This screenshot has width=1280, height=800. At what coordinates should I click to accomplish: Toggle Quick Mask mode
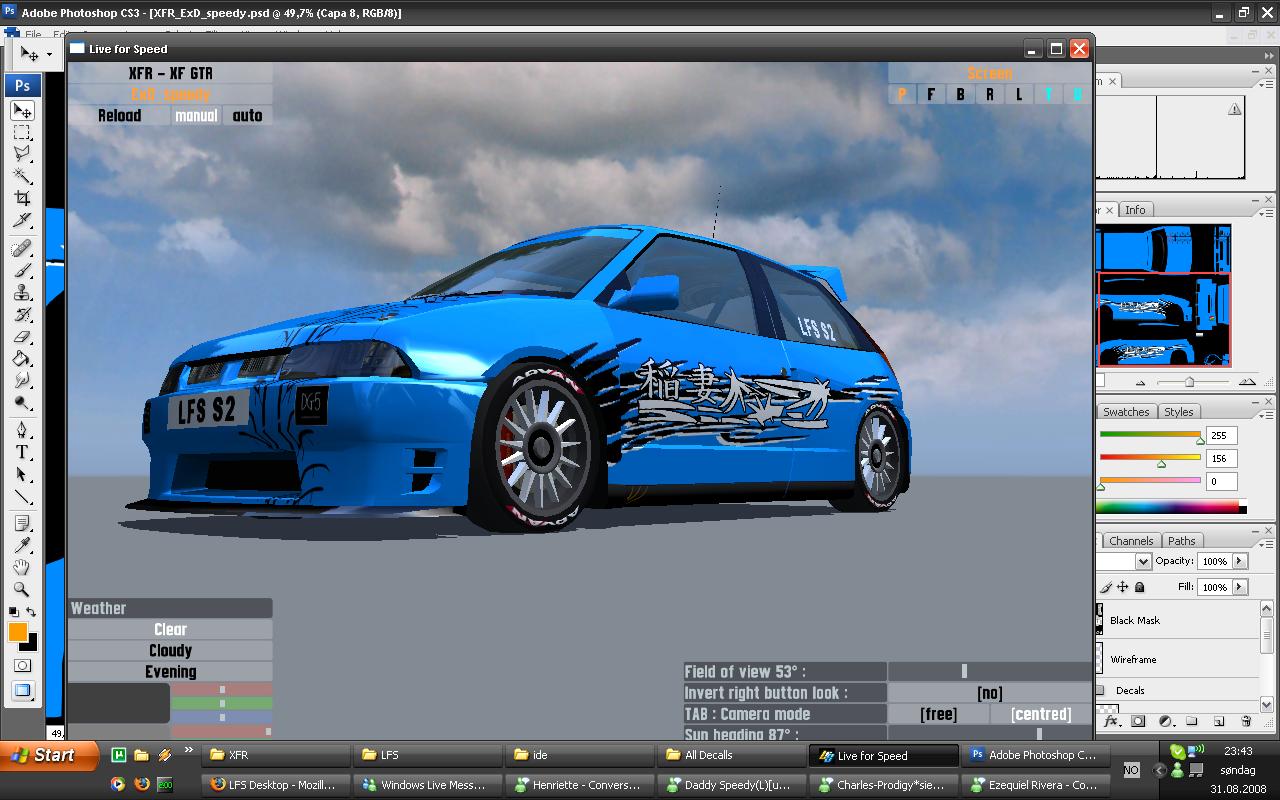pos(22,666)
